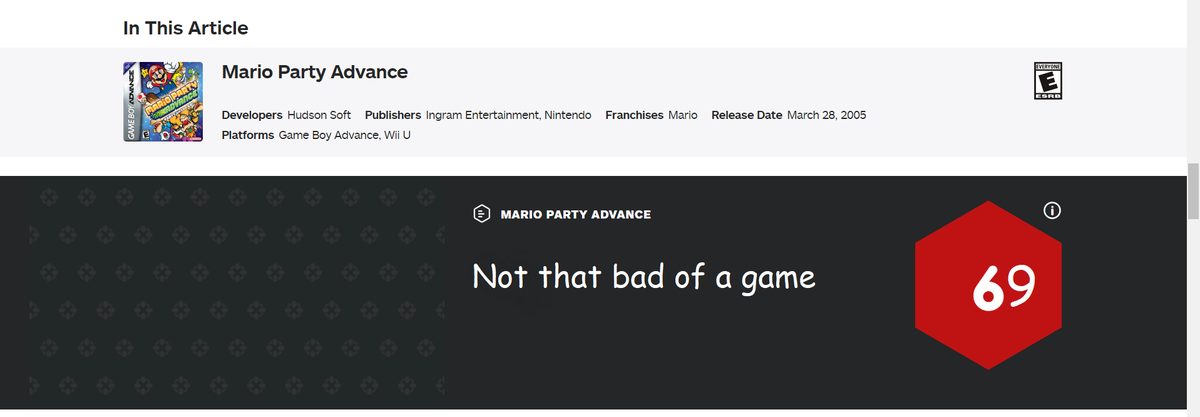Click the page vertical scrollbar thumb
1200x417 pixels.
tap(1192, 190)
